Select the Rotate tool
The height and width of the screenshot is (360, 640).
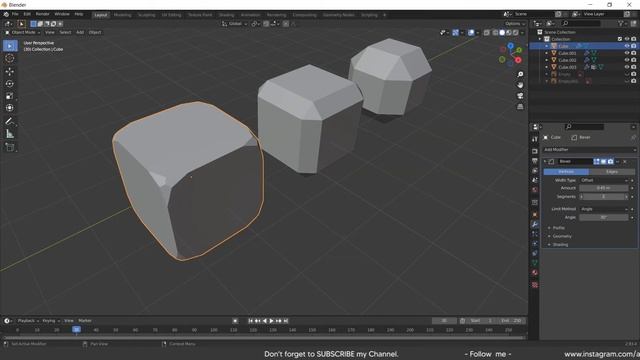click(x=10, y=84)
